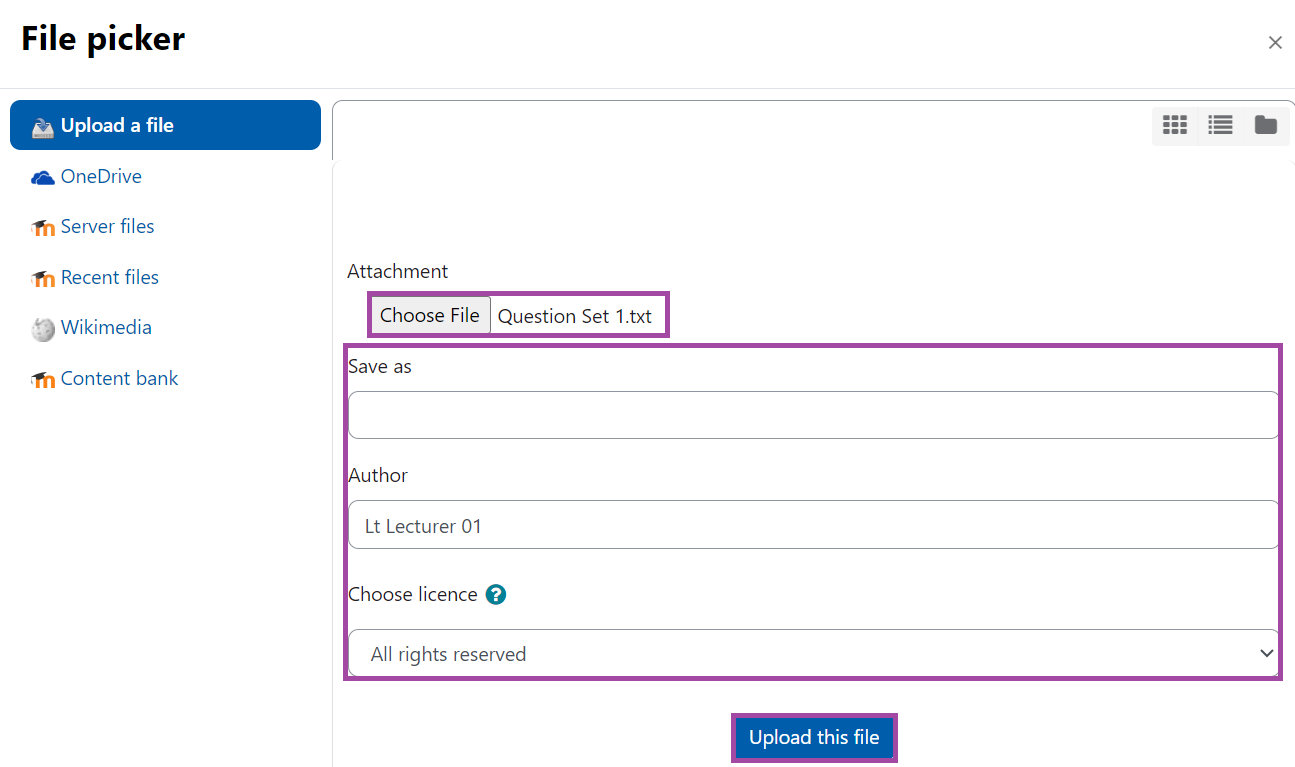Viewport: 1295px width, 767px height.
Task: Click the Save as label
Action: tap(380, 367)
